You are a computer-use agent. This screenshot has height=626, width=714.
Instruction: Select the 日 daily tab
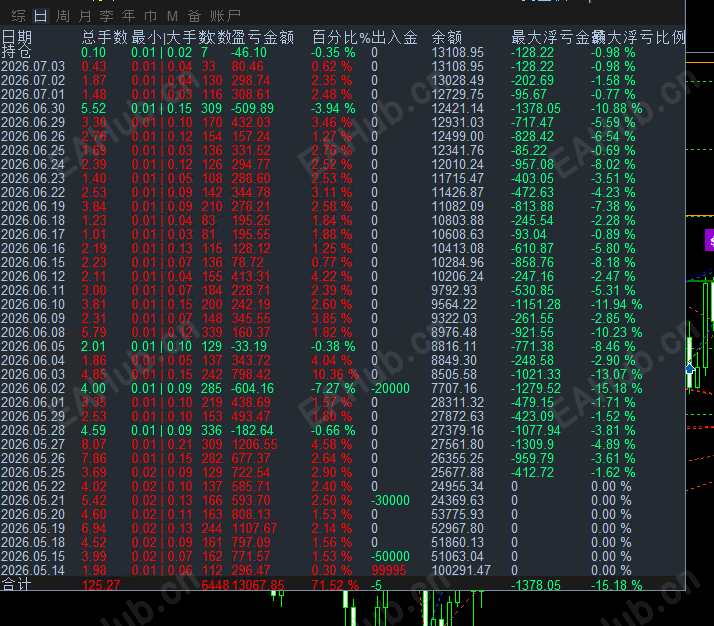(x=41, y=16)
